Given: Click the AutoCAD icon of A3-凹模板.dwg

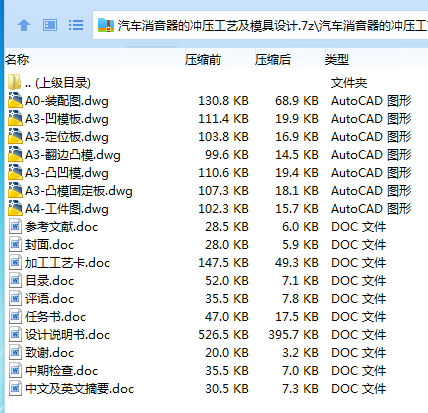Looking at the screenshot, I should point(15,118).
